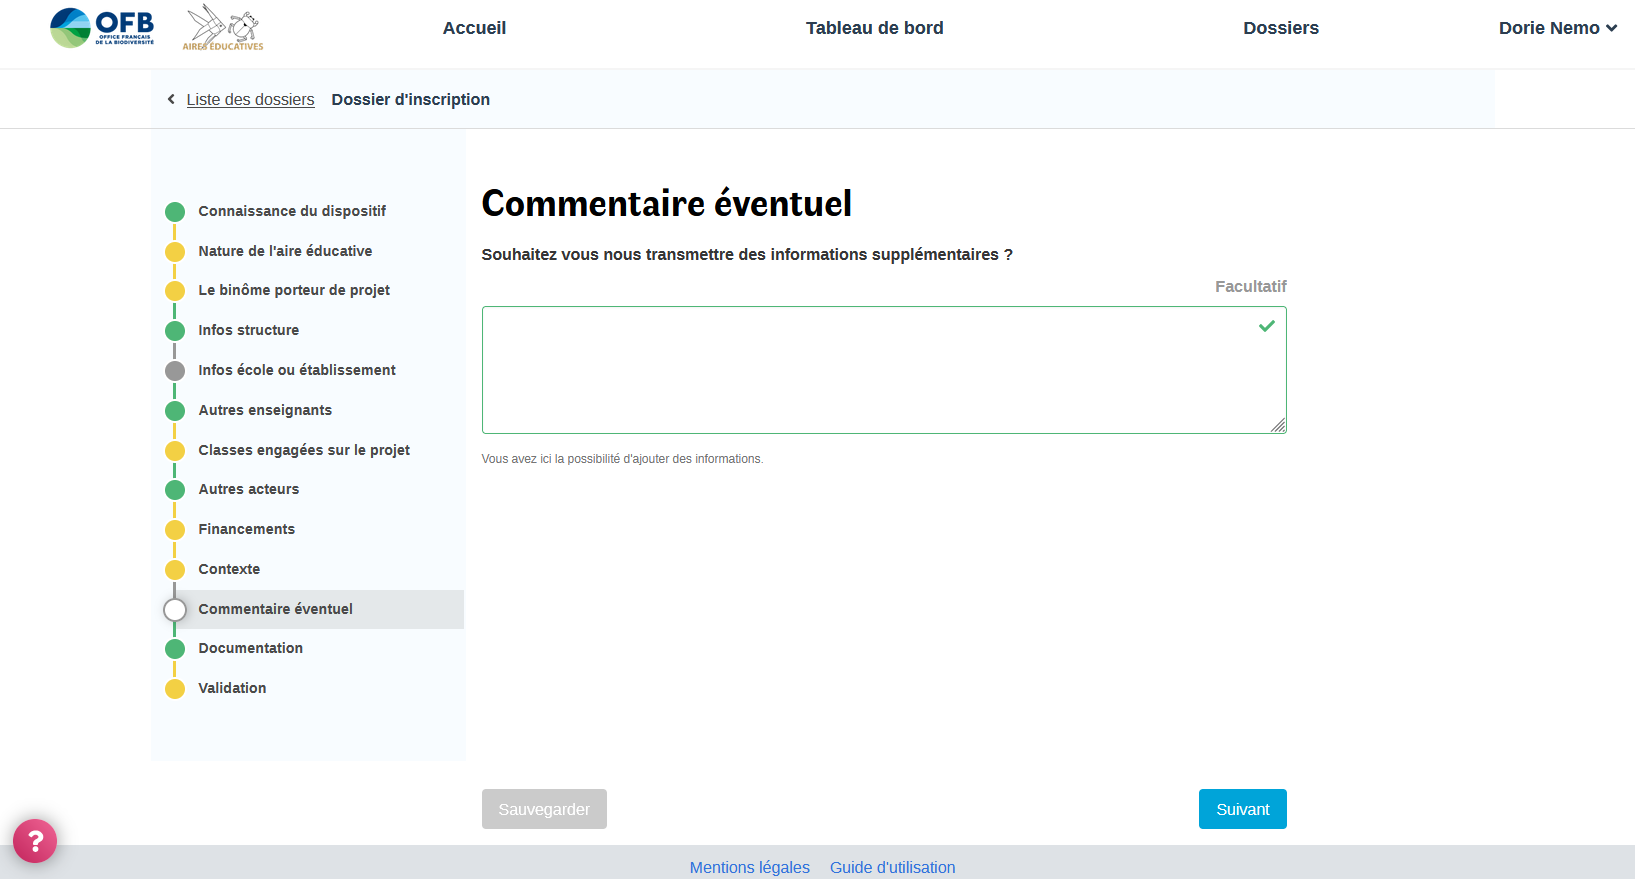1635x879 pixels.
Task: Go to Tableau de bord
Action: pos(874,28)
